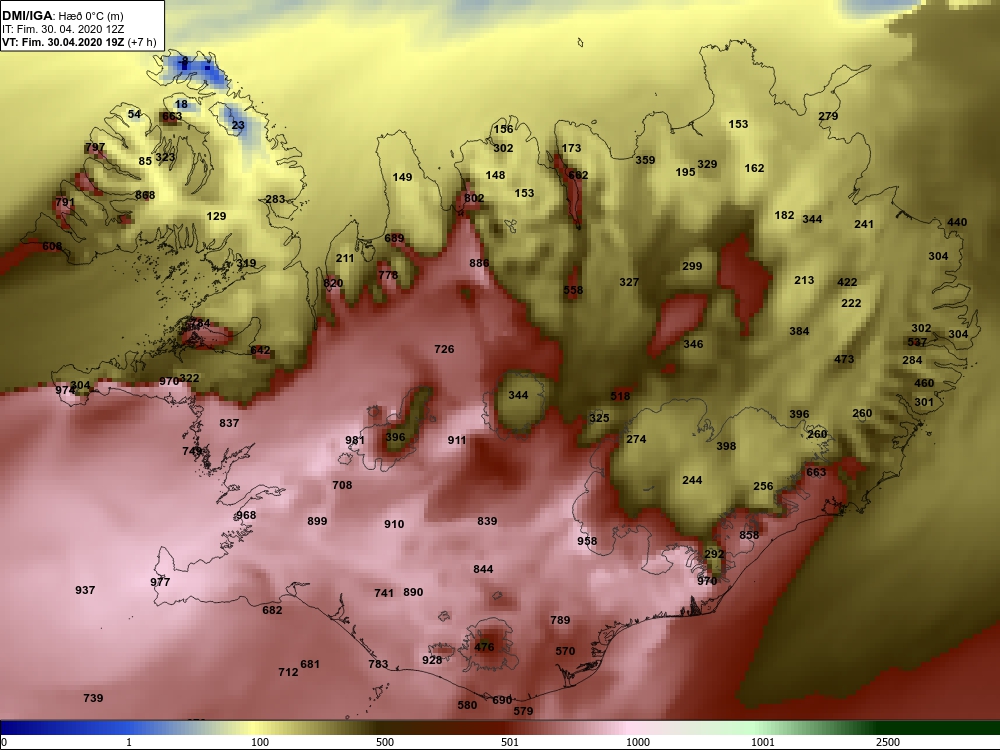This screenshot has height=750, width=1000.
Task: Click the map value '839'
Action: click(487, 521)
